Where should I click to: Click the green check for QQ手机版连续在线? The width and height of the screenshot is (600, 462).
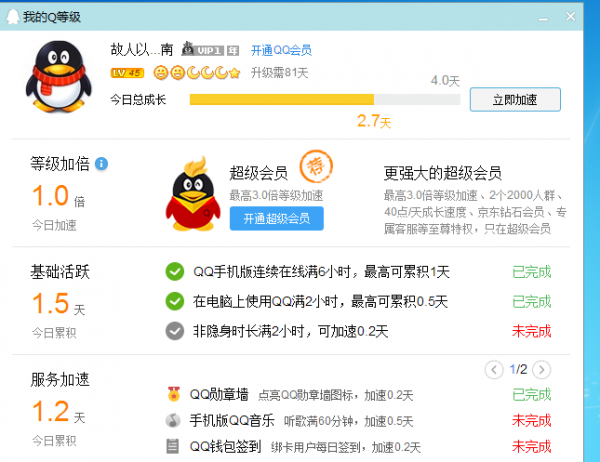tap(175, 272)
